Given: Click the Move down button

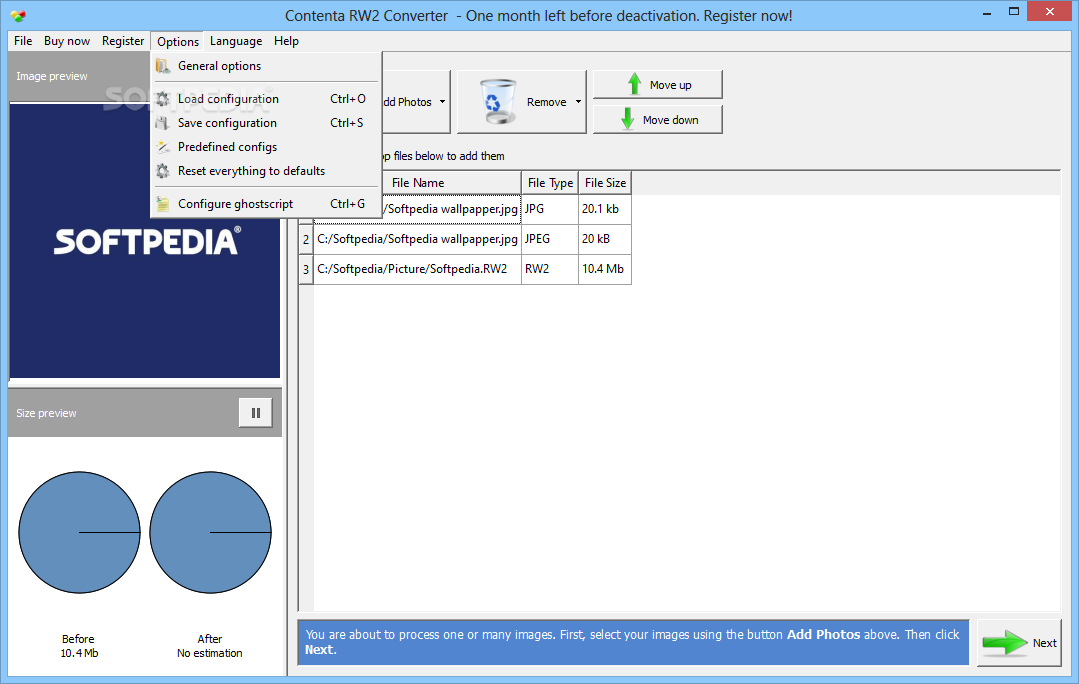Looking at the screenshot, I should click(x=658, y=119).
